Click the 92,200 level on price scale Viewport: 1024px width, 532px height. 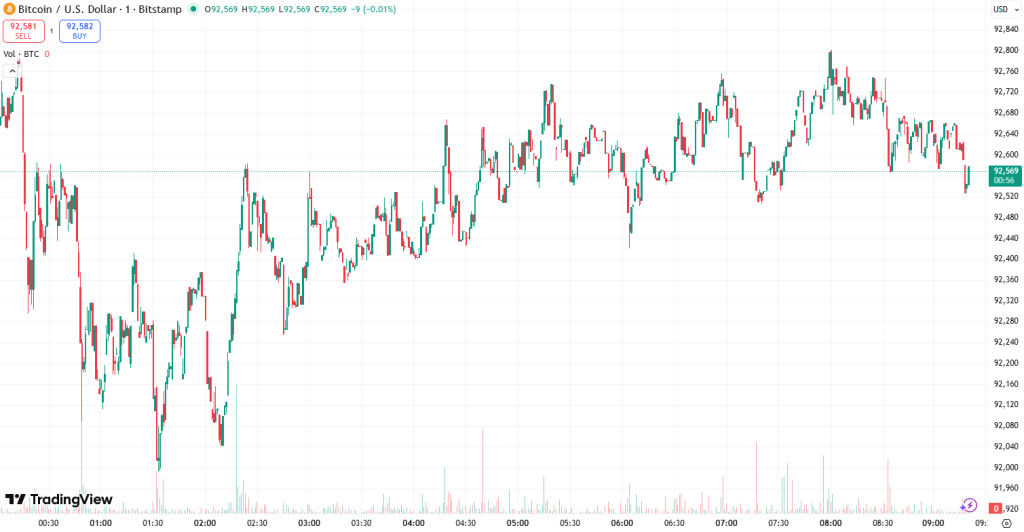pos(1005,363)
